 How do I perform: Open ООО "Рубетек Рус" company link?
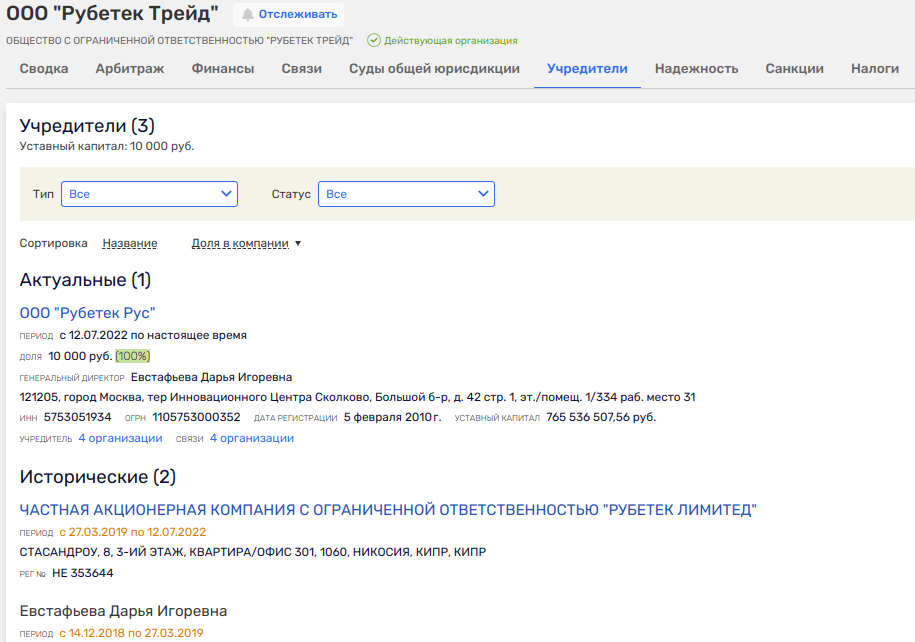88,313
